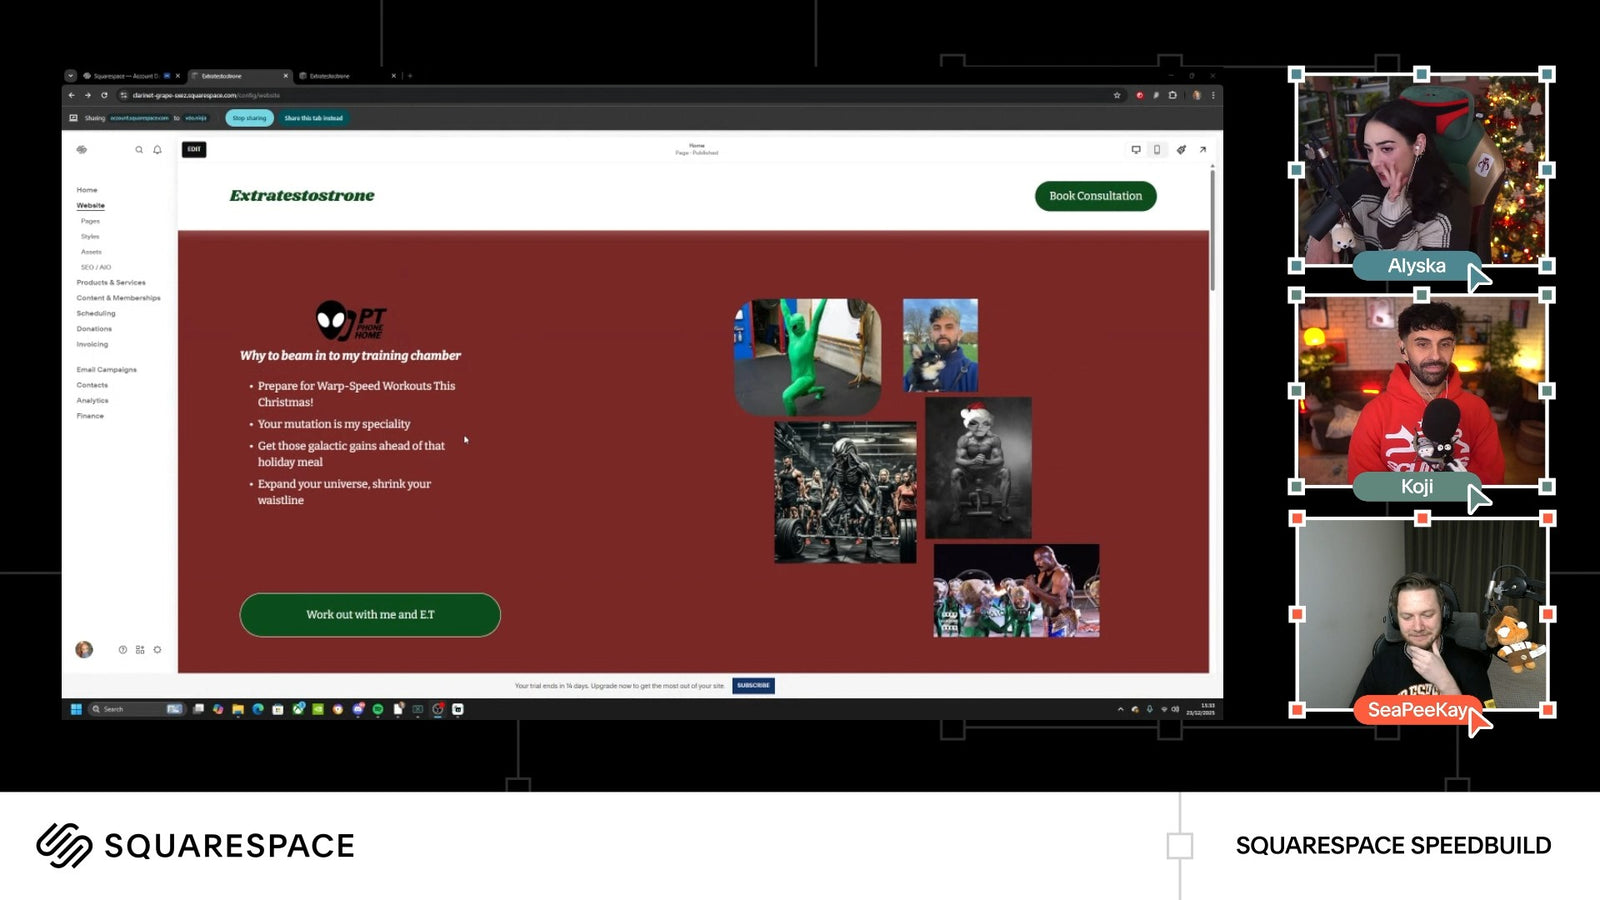Open Analytics in the sidebar

[x=92, y=400]
